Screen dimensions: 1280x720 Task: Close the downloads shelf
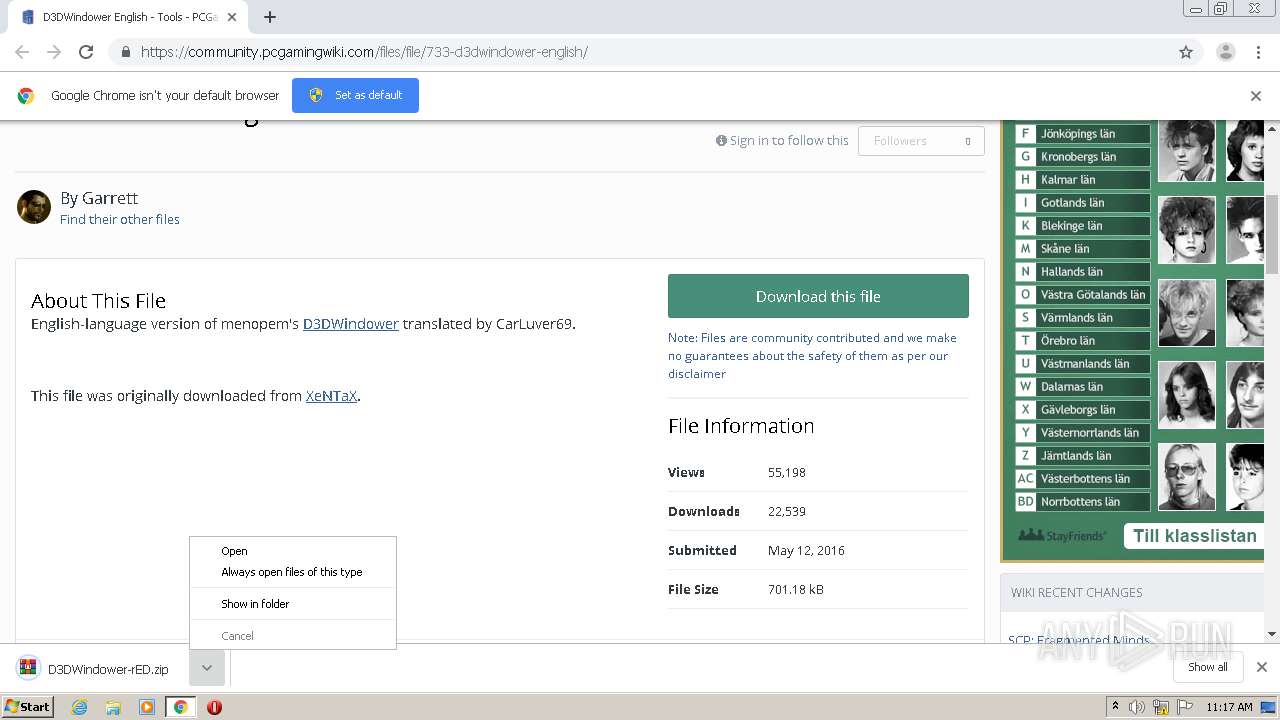pos(1261,667)
